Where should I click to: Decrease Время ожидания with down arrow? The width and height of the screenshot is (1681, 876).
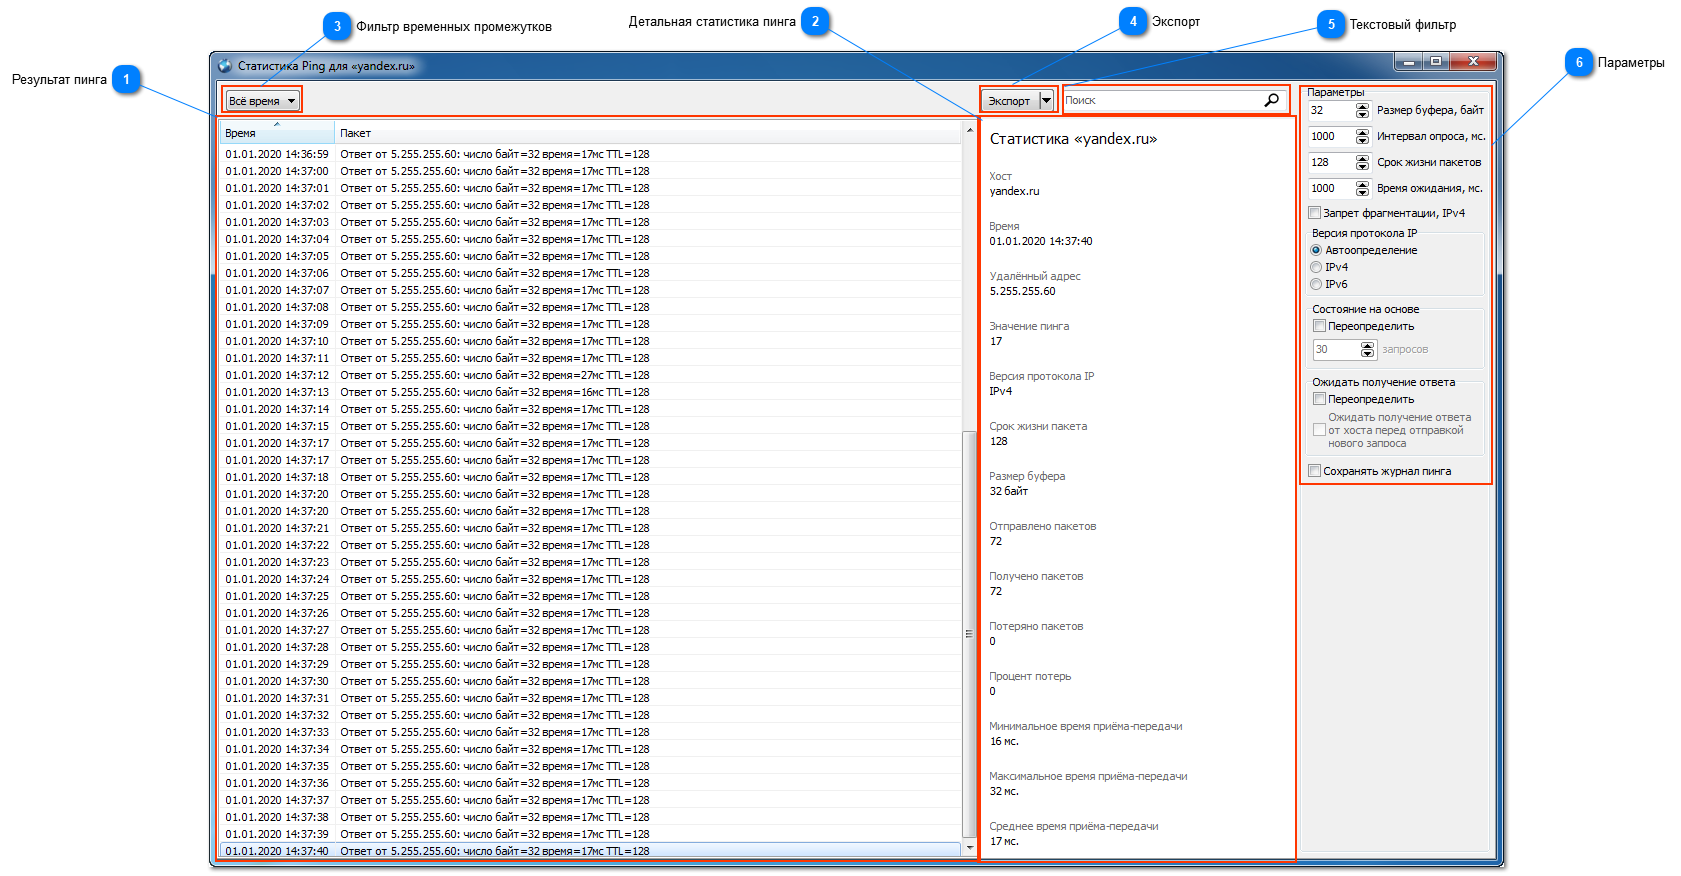[1362, 192]
